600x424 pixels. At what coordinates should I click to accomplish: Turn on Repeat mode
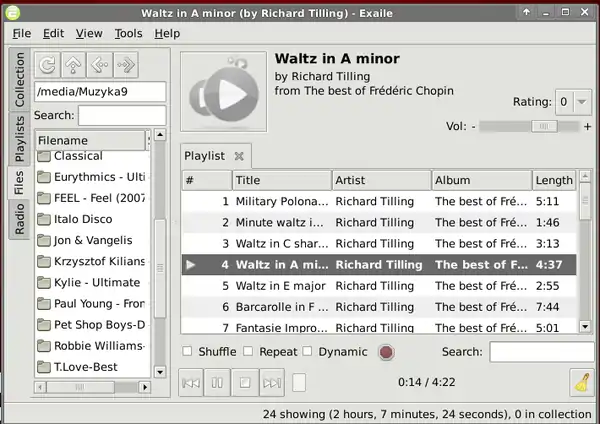click(x=249, y=352)
